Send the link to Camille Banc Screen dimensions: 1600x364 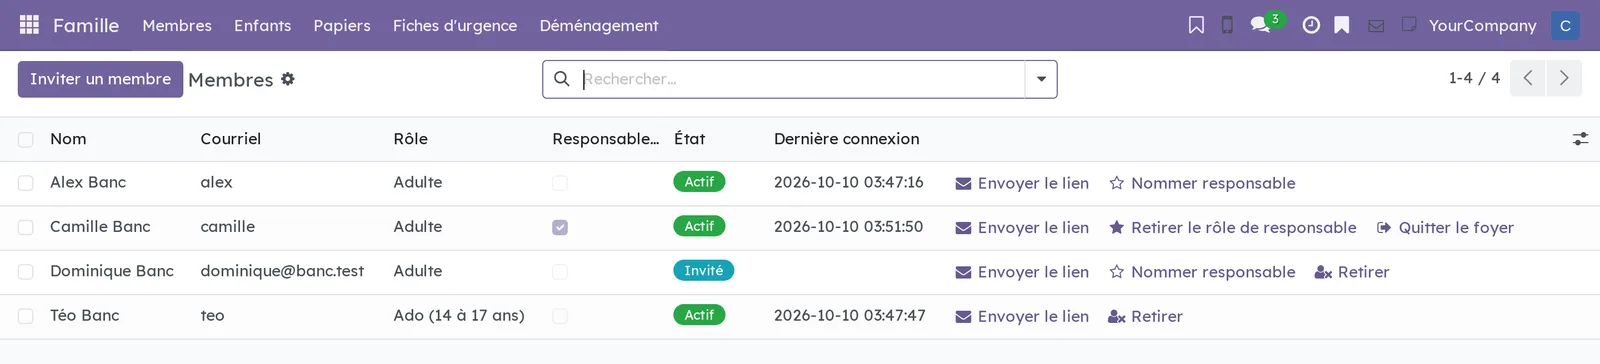(1022, 227)
